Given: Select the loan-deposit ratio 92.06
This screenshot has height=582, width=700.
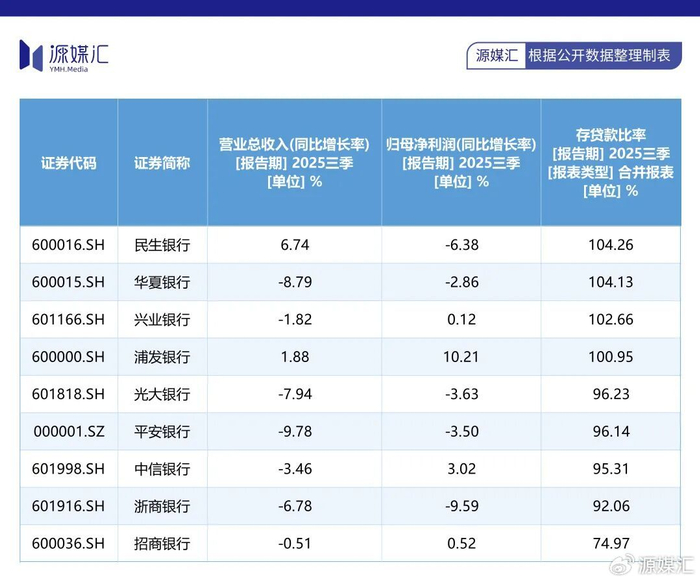Looking at the screenshot, I should [x=611, y=506].
